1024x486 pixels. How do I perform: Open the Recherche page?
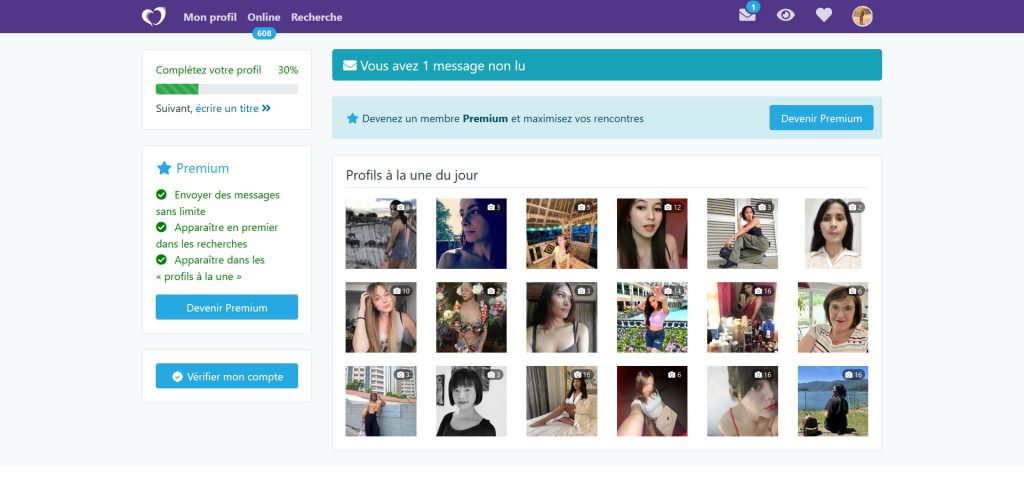[x=317, y=17]
